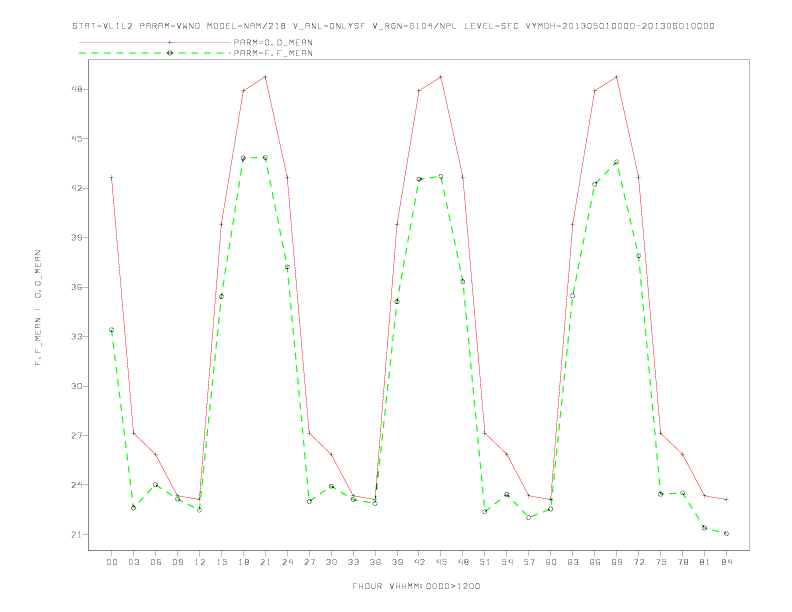
Task: Click MODEL=NAM/218 in the chart title
Action: point(246,26)
